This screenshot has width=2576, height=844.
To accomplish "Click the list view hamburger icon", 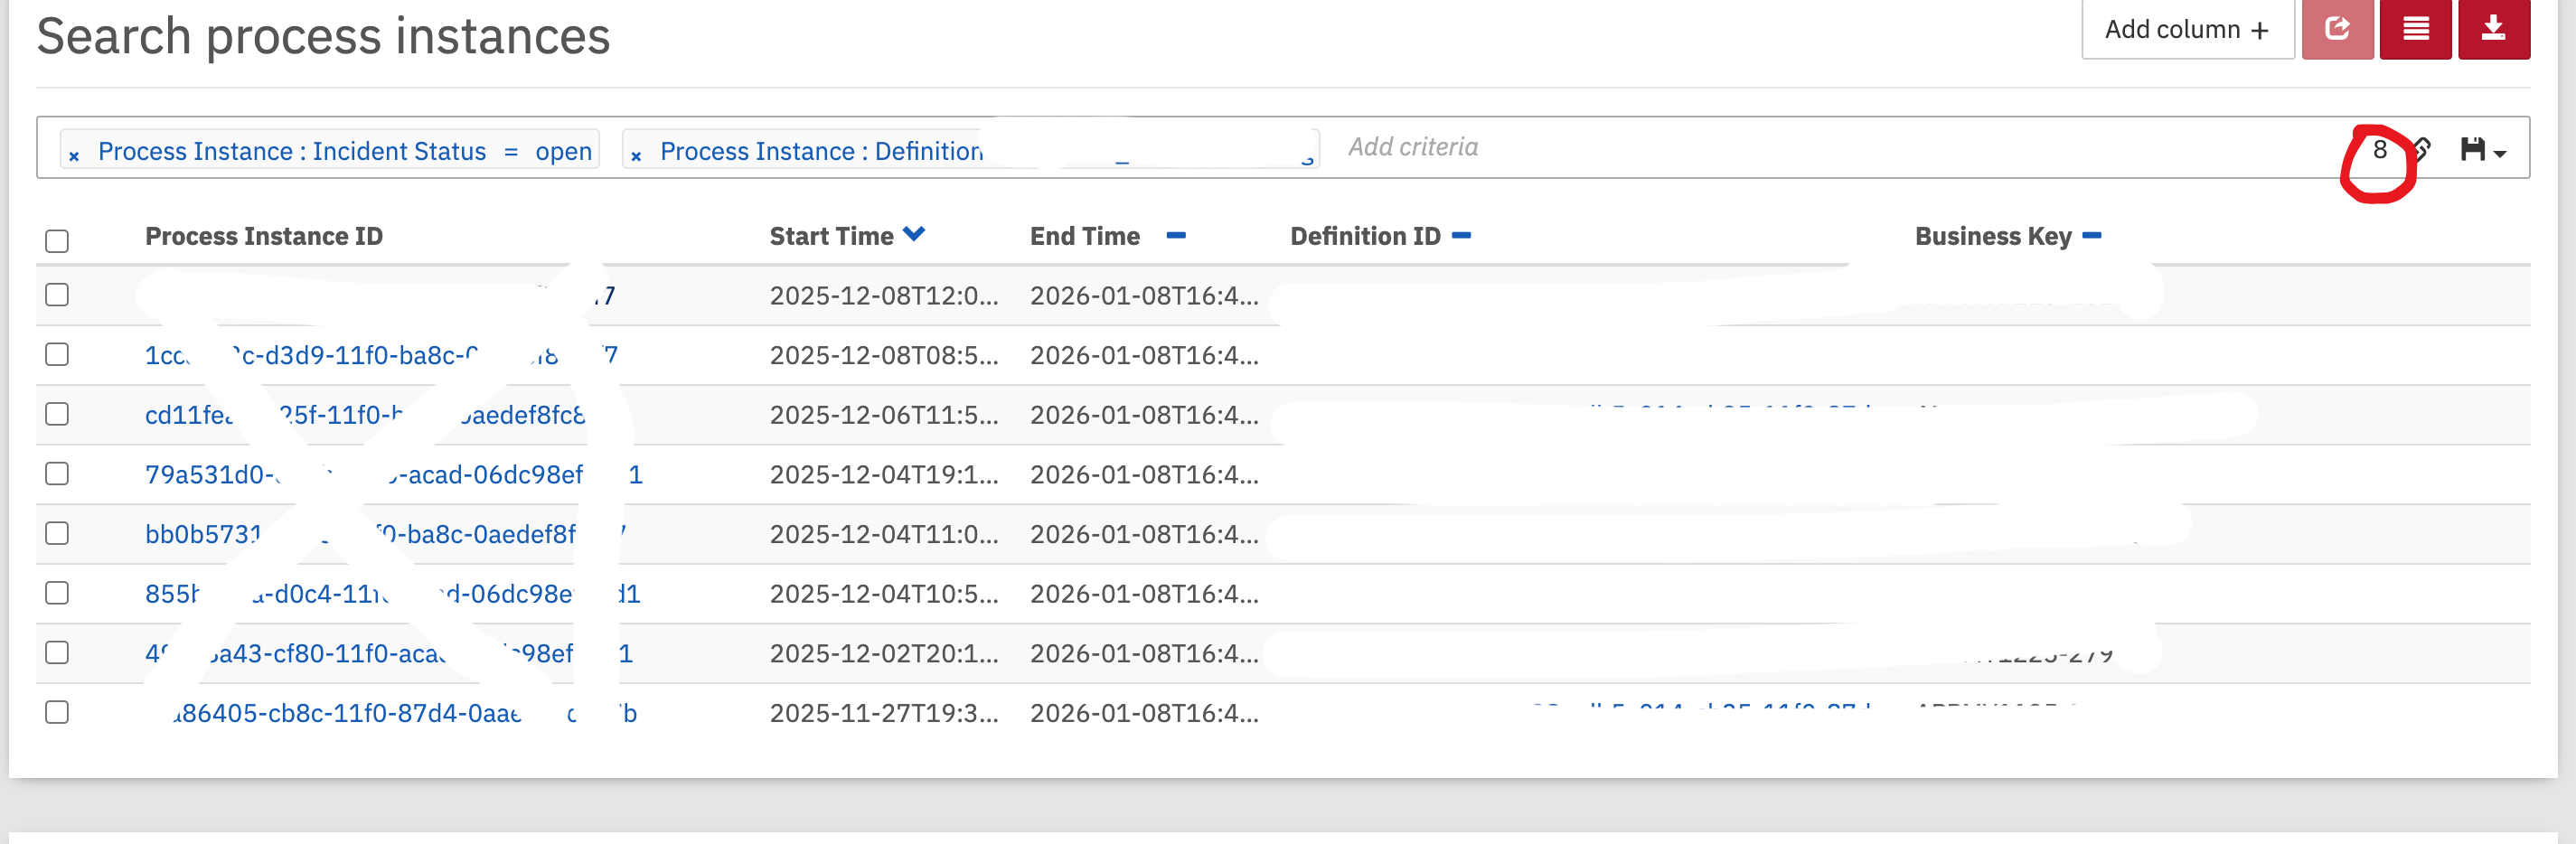I will [2416, 29].
